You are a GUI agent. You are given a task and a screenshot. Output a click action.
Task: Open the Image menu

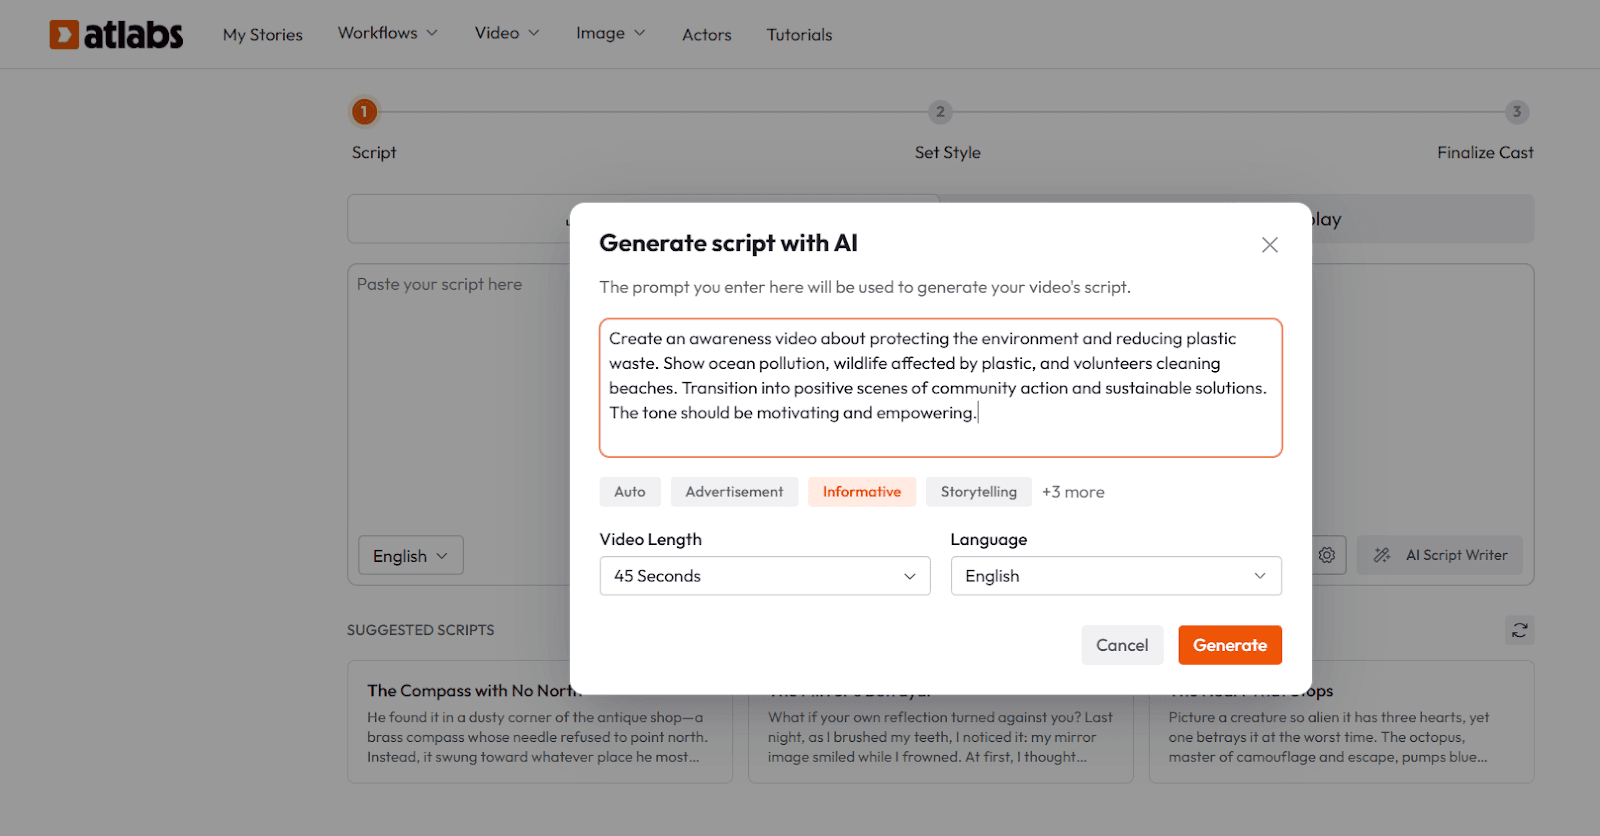[611, 33]
